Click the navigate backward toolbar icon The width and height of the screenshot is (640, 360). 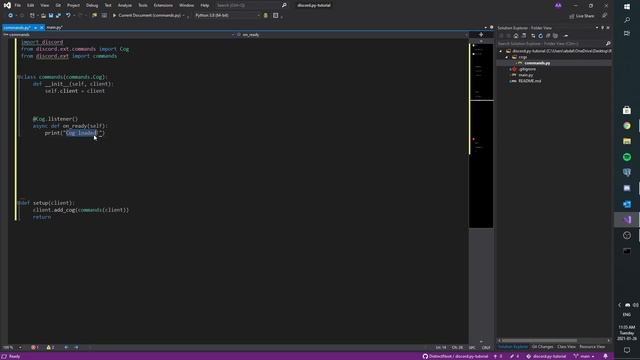click(x=10, y=16)
